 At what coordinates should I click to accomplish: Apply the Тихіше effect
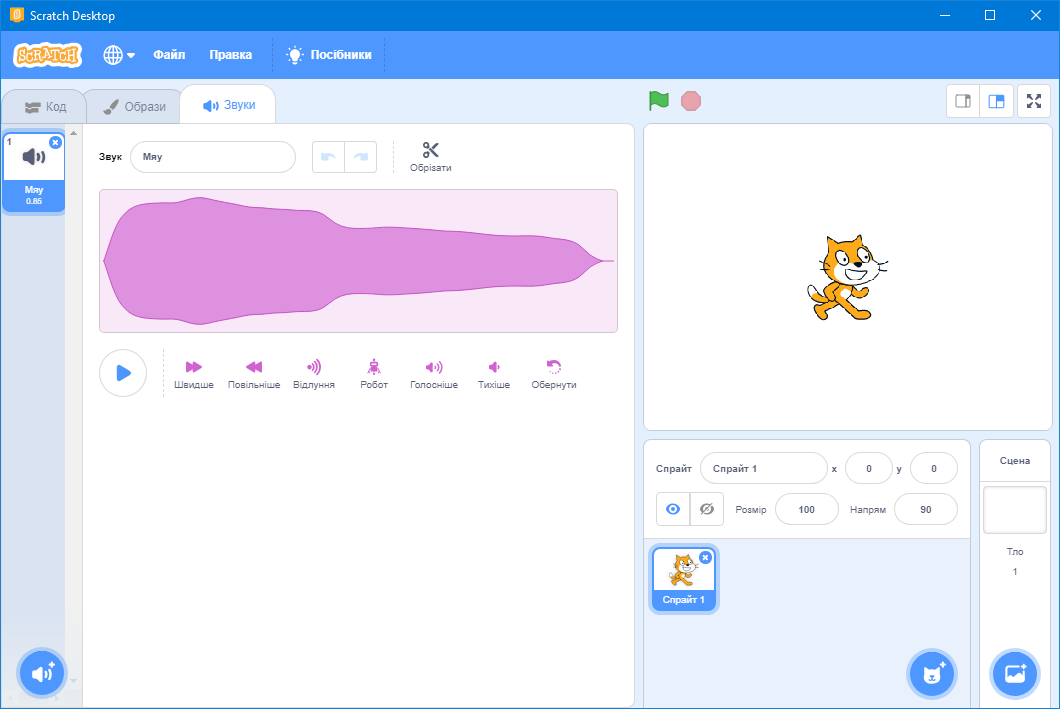click(495, 372)
